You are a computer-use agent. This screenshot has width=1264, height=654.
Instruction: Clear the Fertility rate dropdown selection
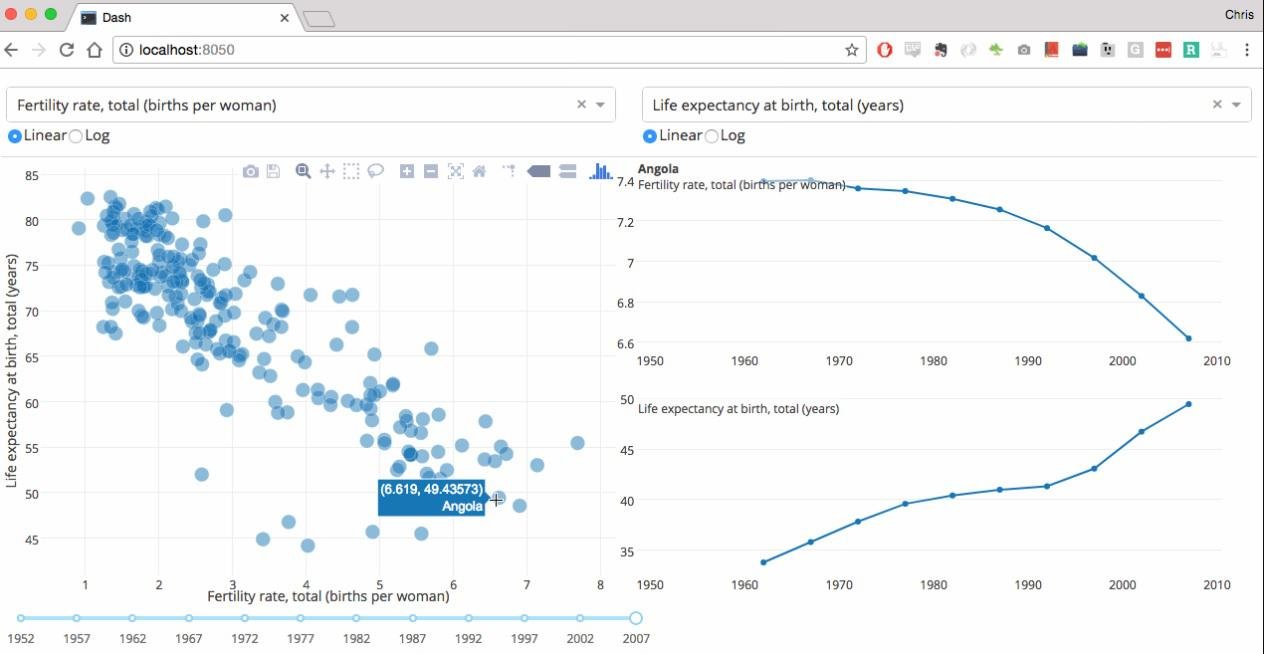pos(581,104)
